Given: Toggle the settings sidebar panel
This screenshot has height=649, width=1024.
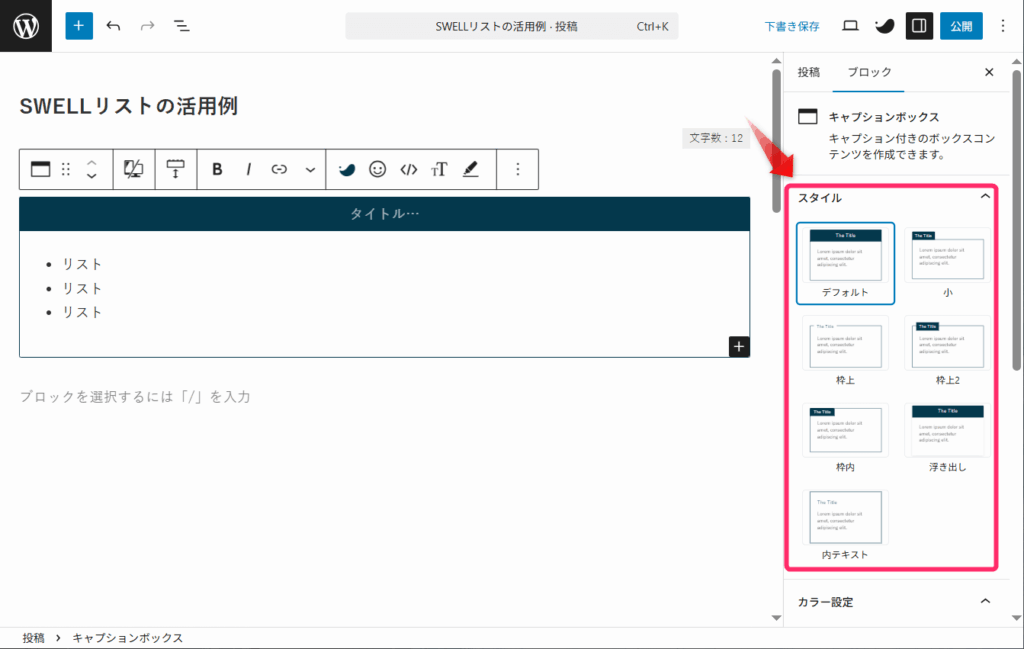Looking at the screenshot, I should (919, 25).
